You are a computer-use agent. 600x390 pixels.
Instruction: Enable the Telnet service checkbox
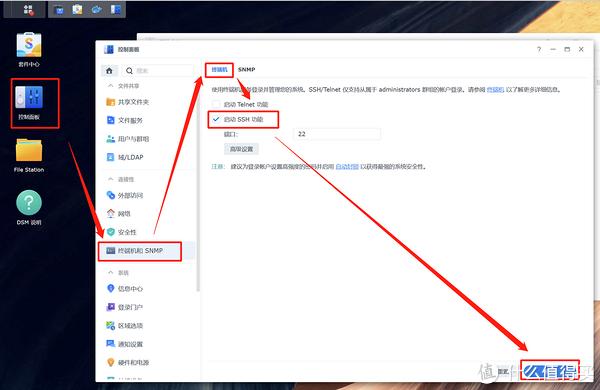[216, 104]
